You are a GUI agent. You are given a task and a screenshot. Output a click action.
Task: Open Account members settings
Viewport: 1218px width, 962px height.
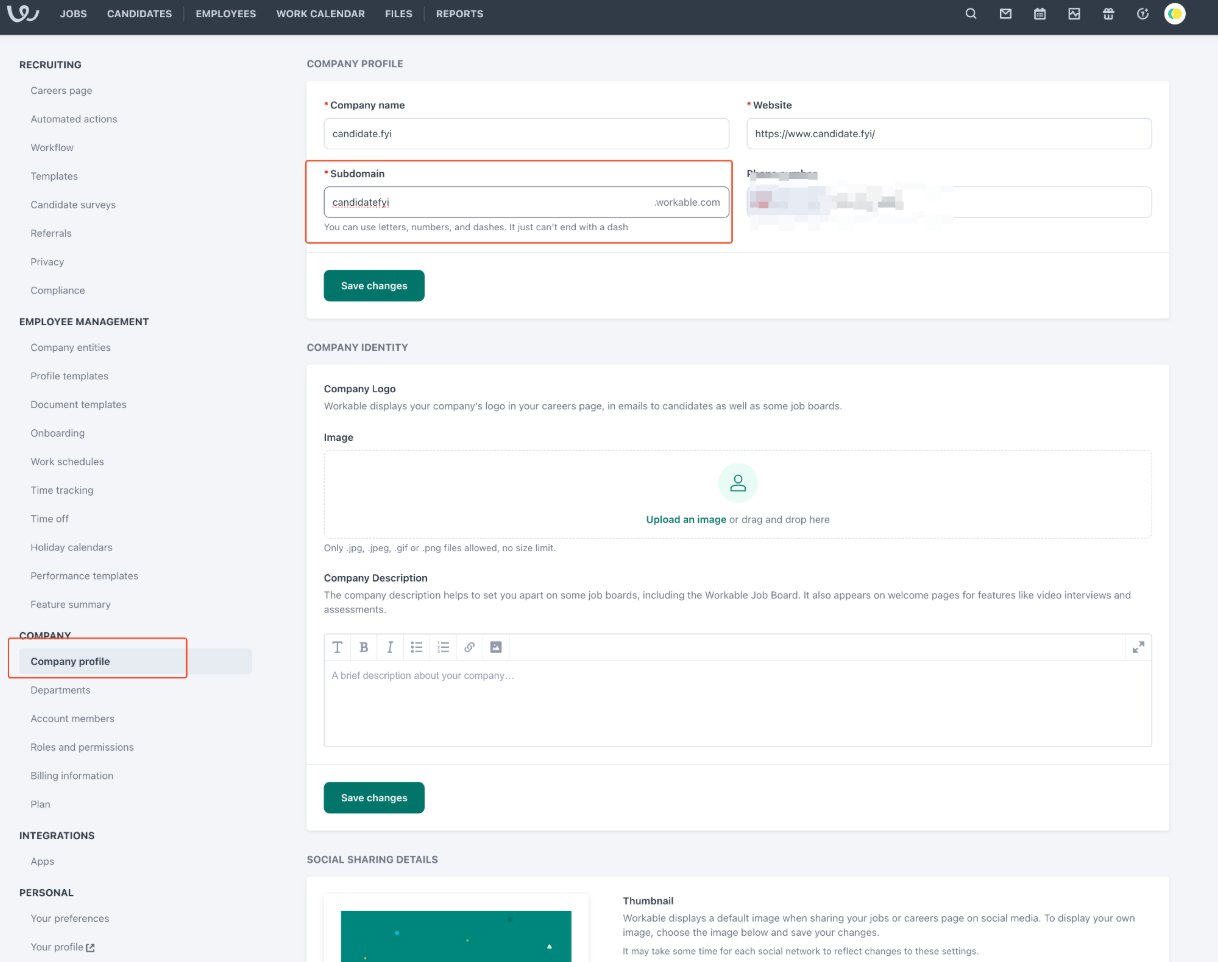click(73, 719)
